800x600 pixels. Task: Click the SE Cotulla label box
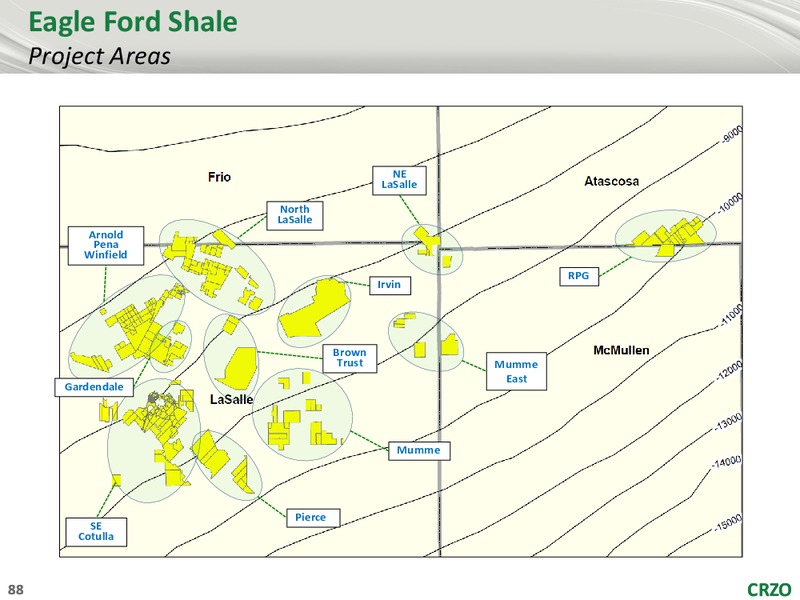[x=96, y=532]
